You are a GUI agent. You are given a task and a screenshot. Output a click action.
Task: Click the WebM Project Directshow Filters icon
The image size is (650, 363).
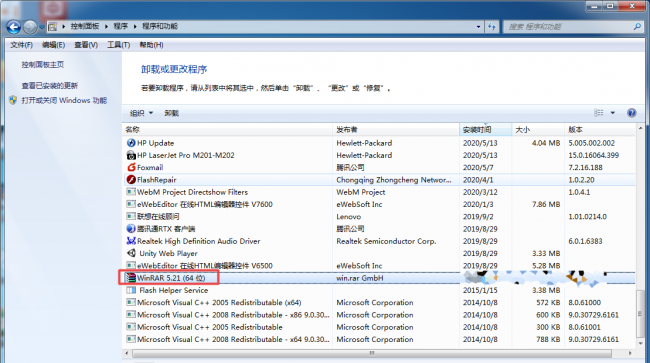tap(131, 192)
